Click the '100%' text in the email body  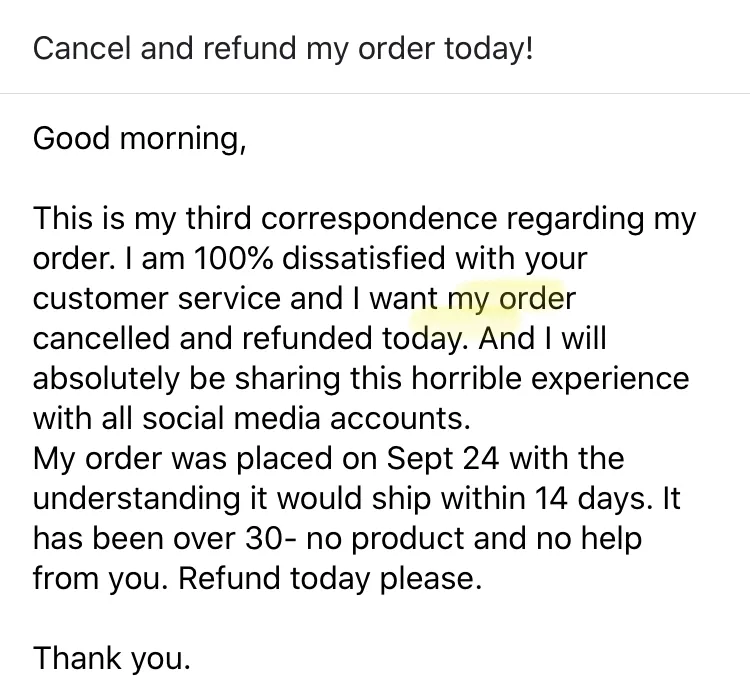pos(233,259)
